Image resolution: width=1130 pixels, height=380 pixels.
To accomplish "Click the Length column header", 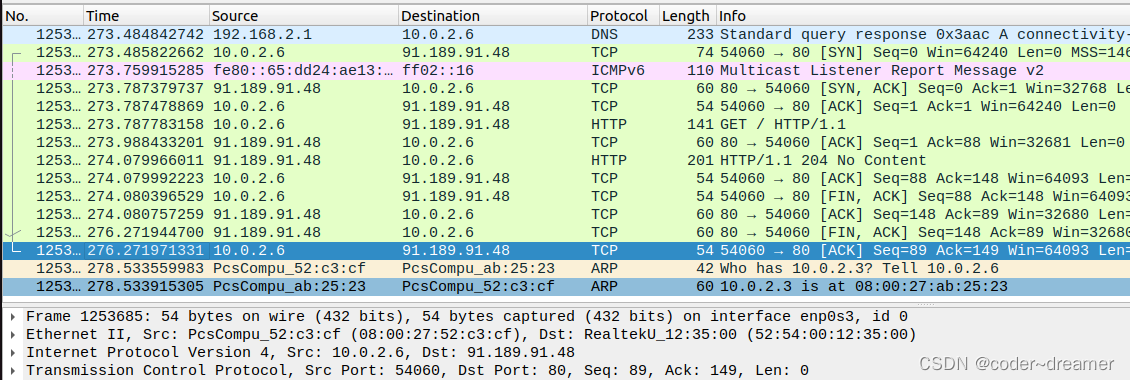I will point(688,16).
